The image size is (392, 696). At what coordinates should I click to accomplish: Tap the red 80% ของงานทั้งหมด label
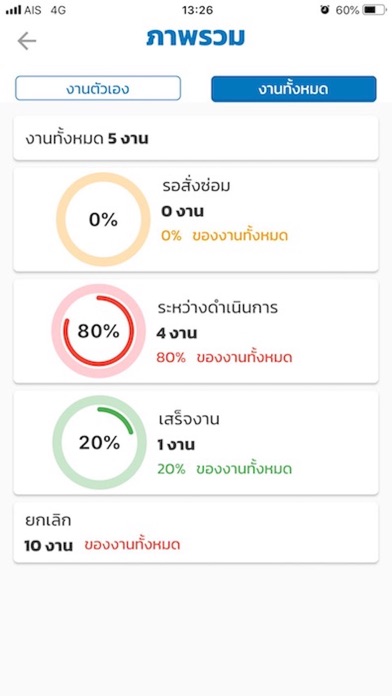pyautogui.click(x=224, y=357)
